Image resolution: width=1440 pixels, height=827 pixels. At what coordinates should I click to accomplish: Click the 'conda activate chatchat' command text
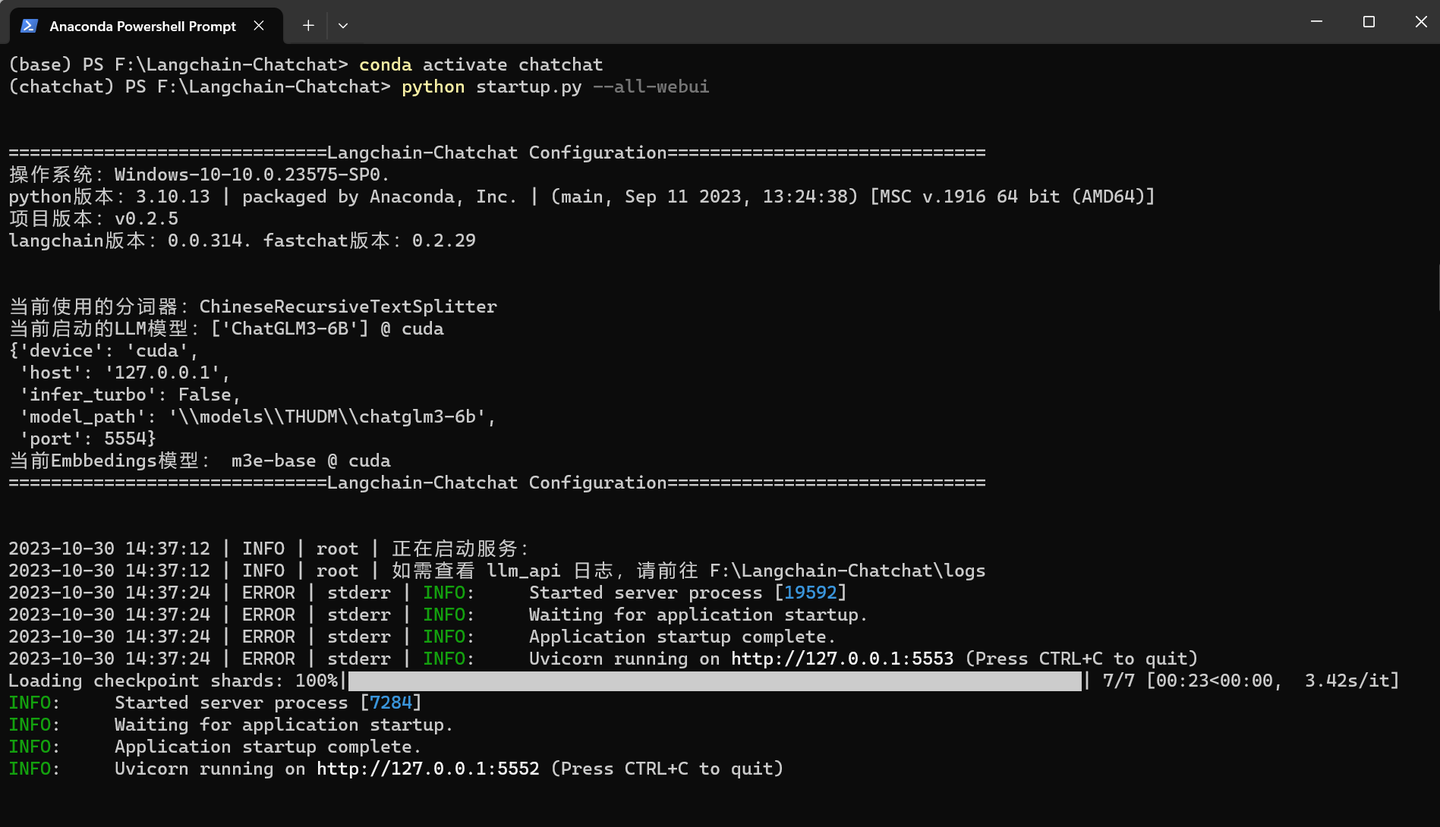point(481,65)
